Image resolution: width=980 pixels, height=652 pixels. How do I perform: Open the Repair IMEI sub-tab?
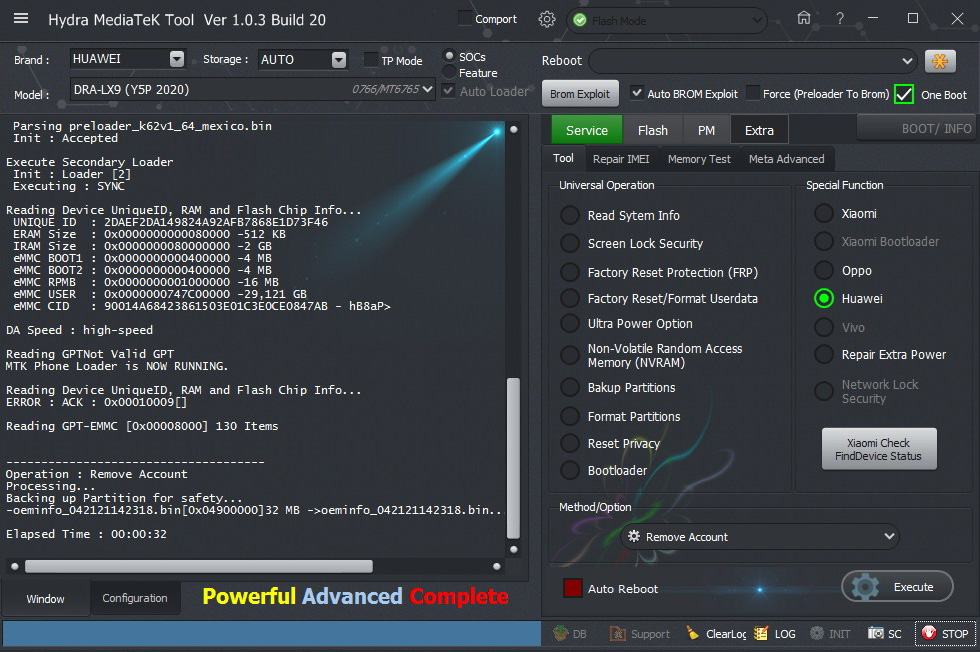[621, 159]
